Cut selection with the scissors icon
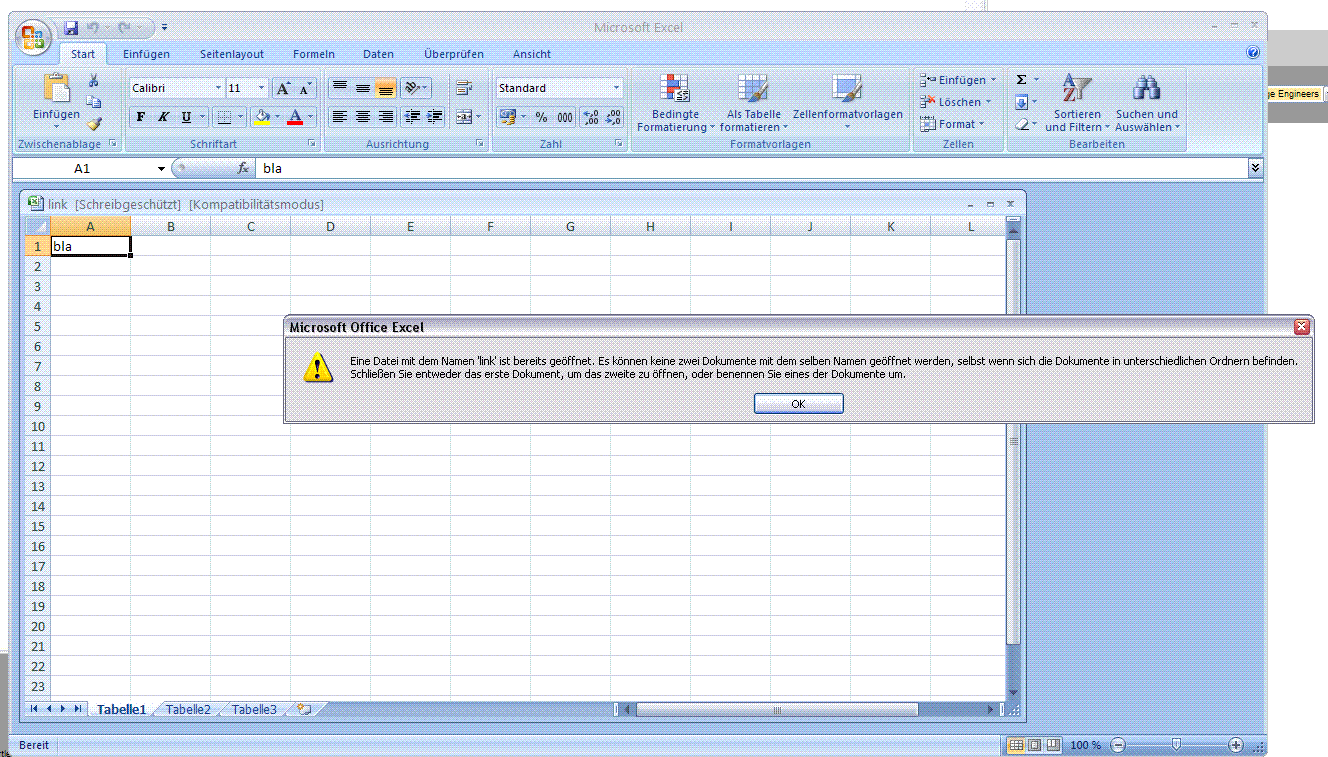 pos(94,81)
